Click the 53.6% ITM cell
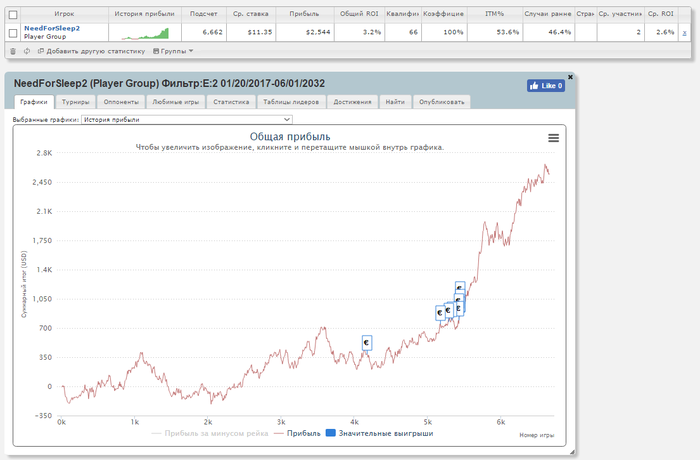700x460 pixels. pyautogui.click(x=495, y=33)
